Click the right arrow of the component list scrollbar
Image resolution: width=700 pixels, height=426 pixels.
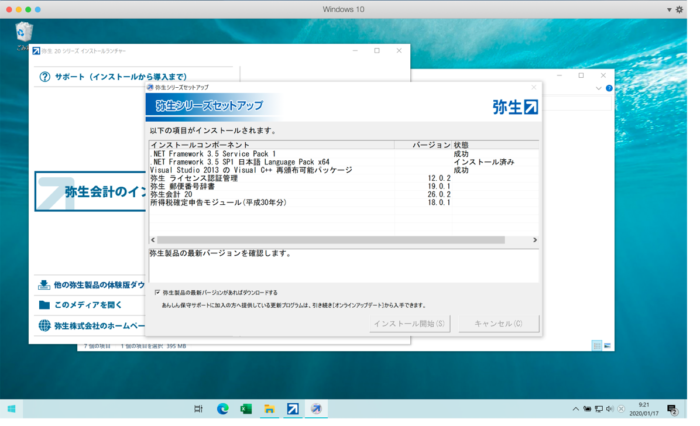tap(535, 240)
